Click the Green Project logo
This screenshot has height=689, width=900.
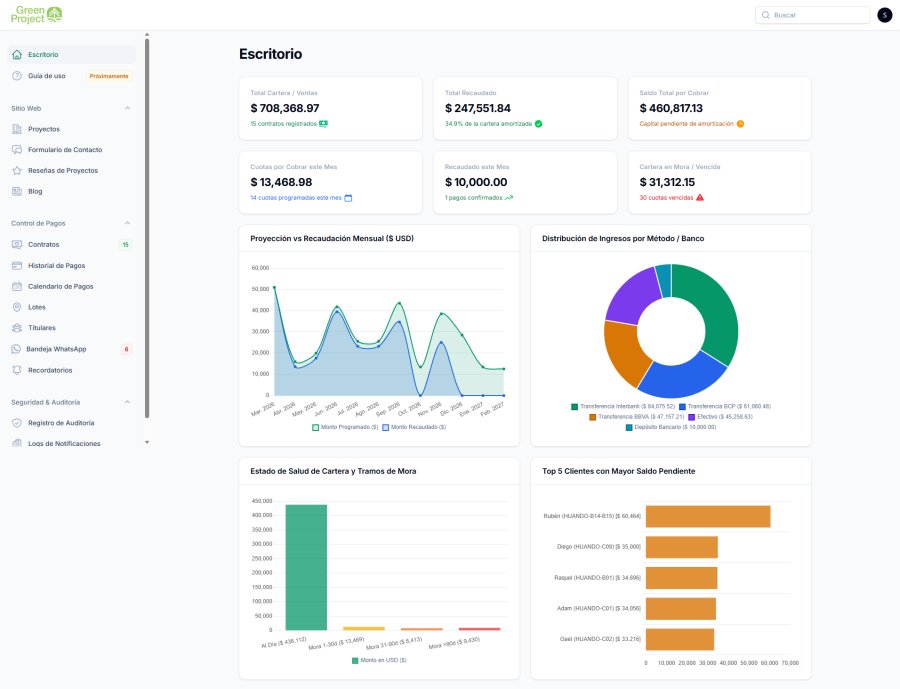pos(36,15)
